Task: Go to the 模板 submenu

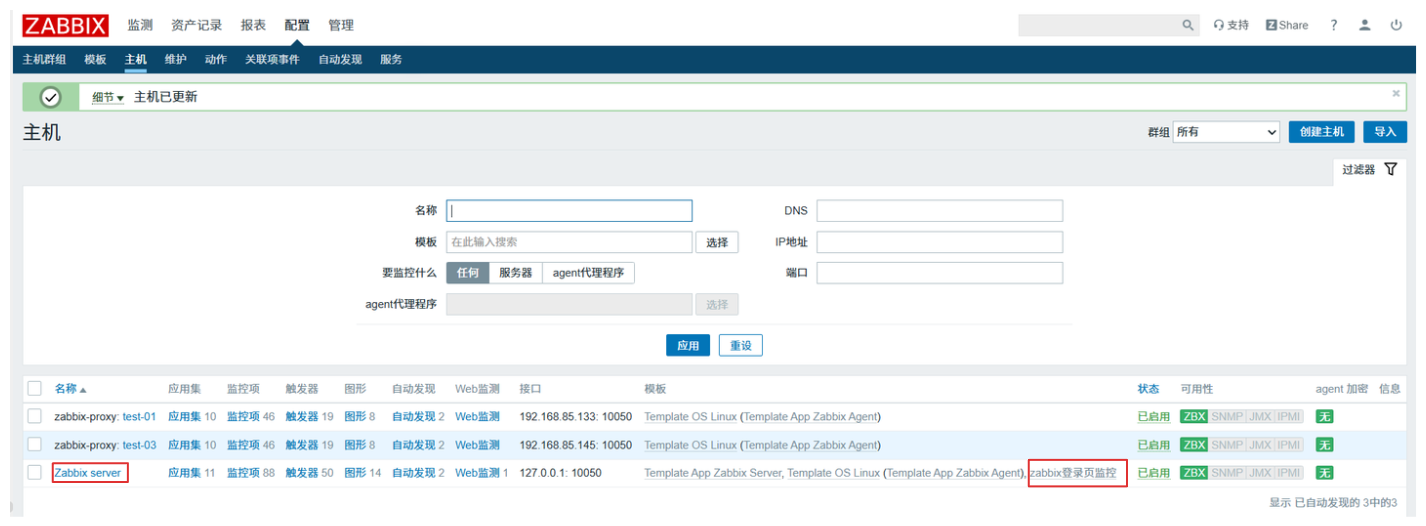Action: coord(95,60)
